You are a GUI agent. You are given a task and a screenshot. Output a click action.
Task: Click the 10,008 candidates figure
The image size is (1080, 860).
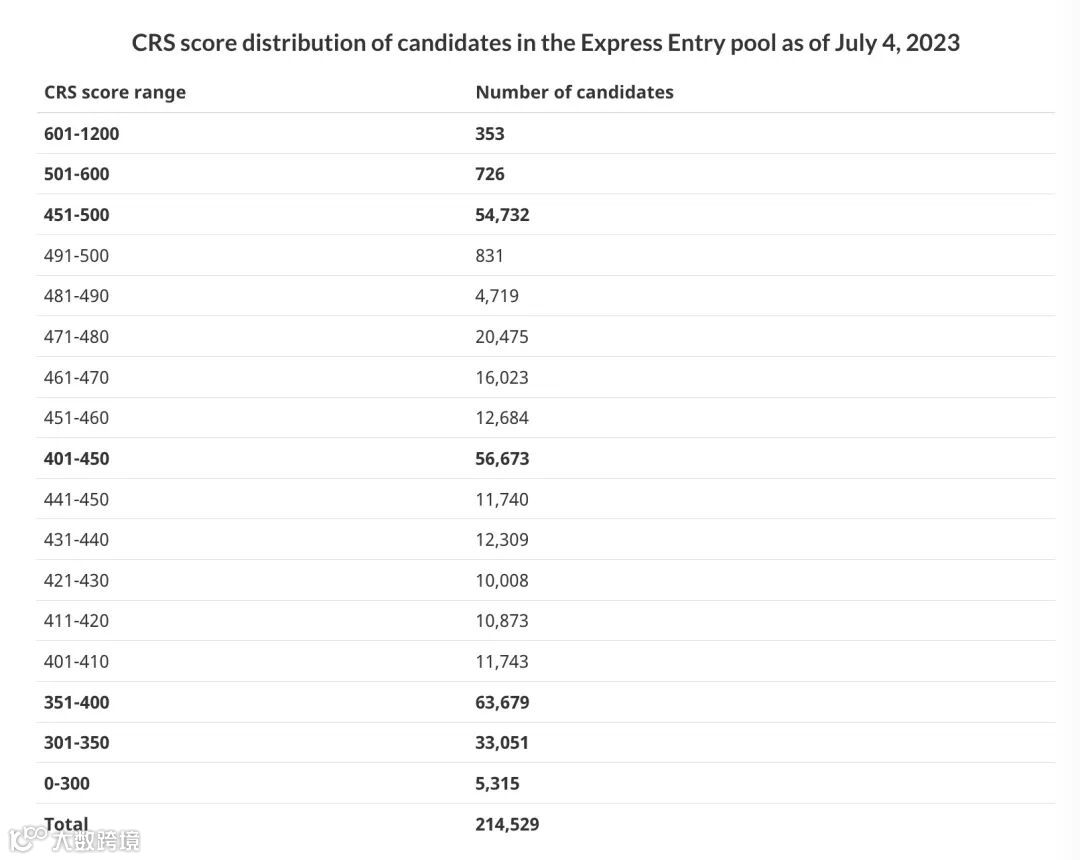(x=502, y=580)
